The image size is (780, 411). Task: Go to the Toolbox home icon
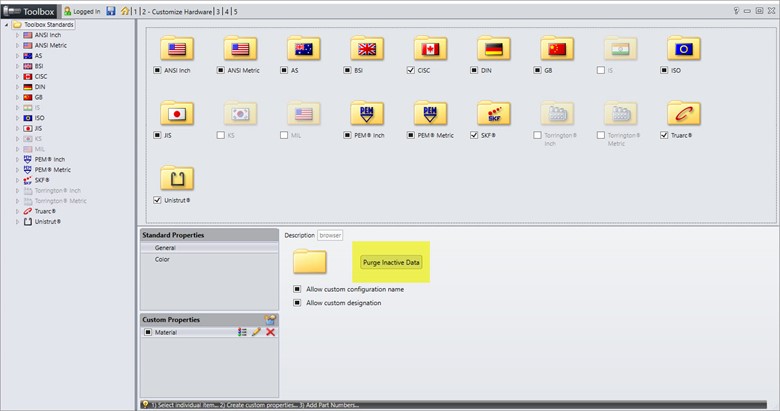tap(125, 11)
